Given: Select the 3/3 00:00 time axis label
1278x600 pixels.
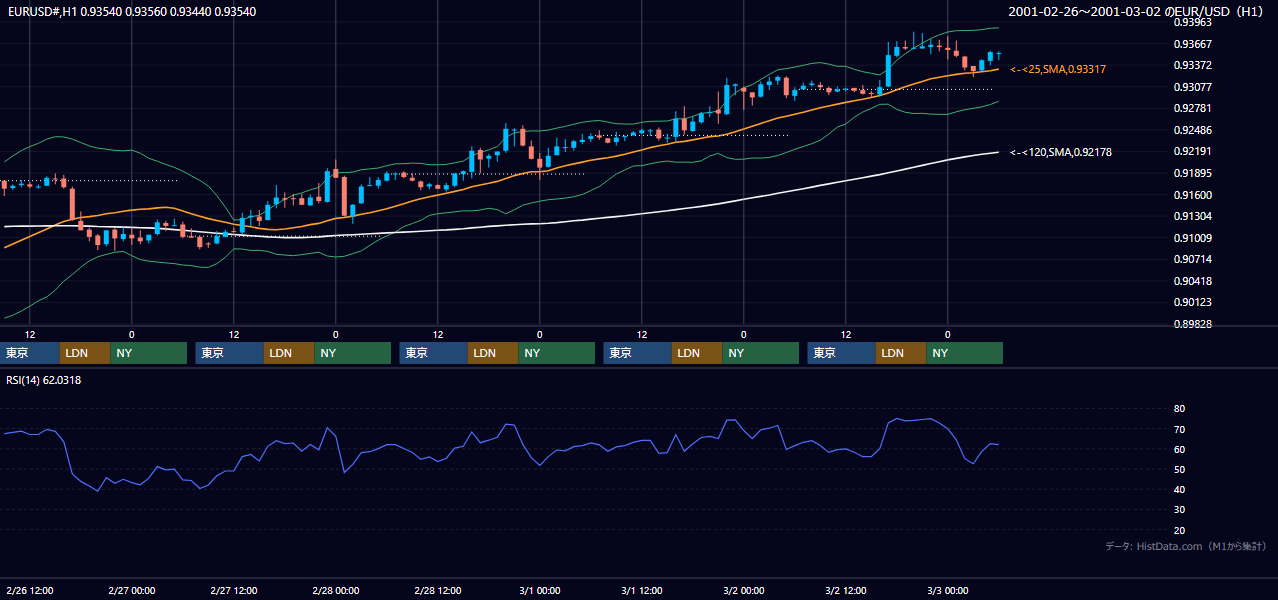Looking at the screenshot, I should 947,590.
